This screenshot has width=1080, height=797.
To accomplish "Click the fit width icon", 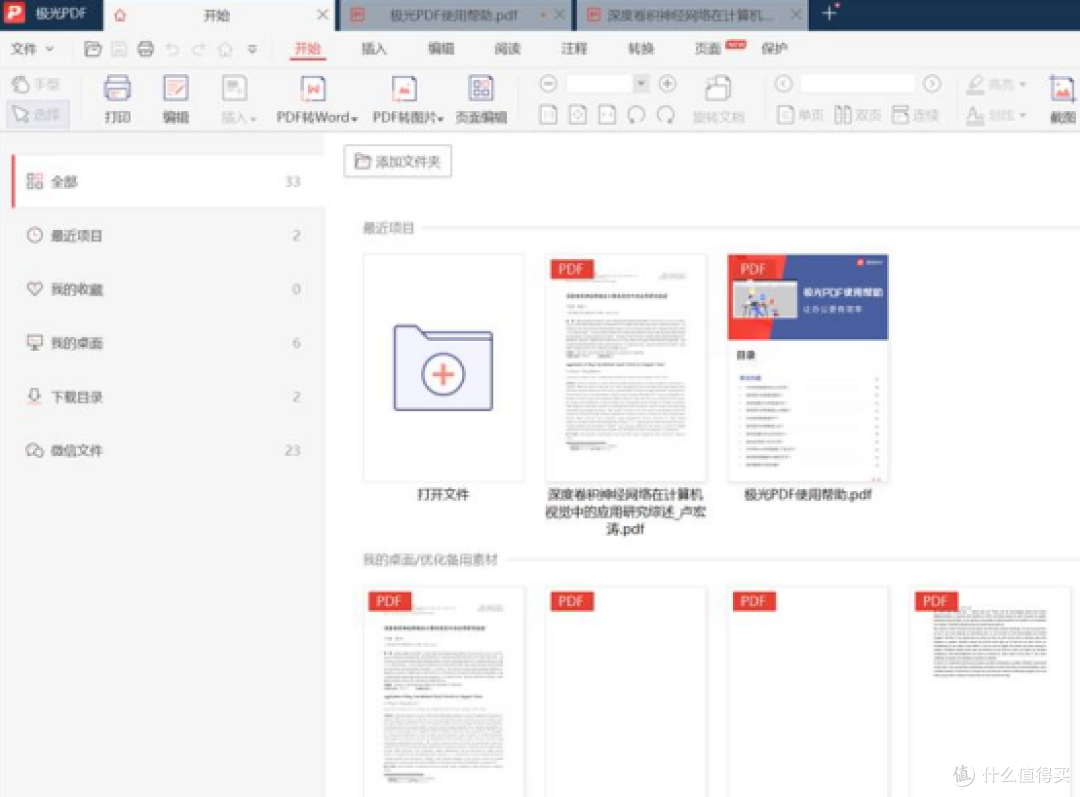I will (607, 114).
